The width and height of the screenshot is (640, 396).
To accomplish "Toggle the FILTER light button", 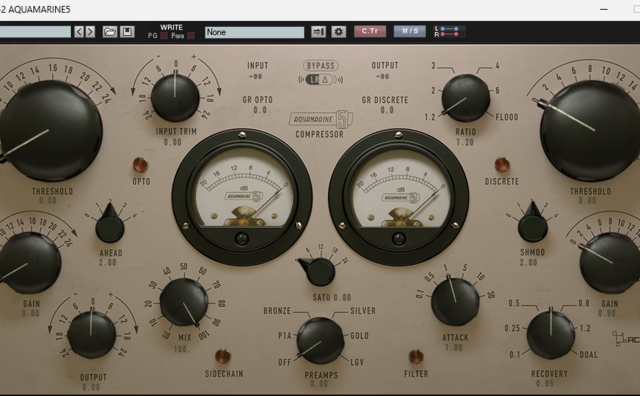I will 416,356.
